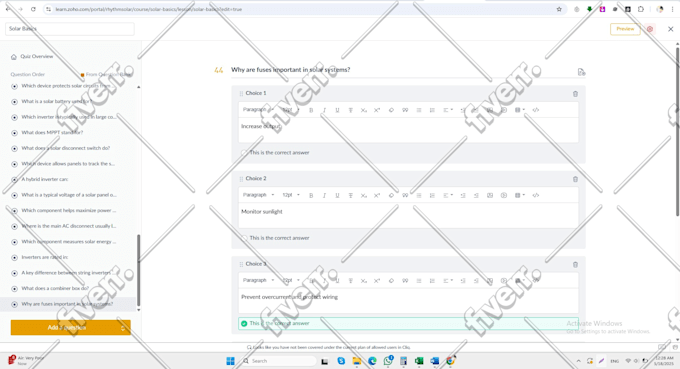Click the main page vertical scrollbar
Image resolution: width=680 pixels, height=369 pixels.
pos(677,131)
